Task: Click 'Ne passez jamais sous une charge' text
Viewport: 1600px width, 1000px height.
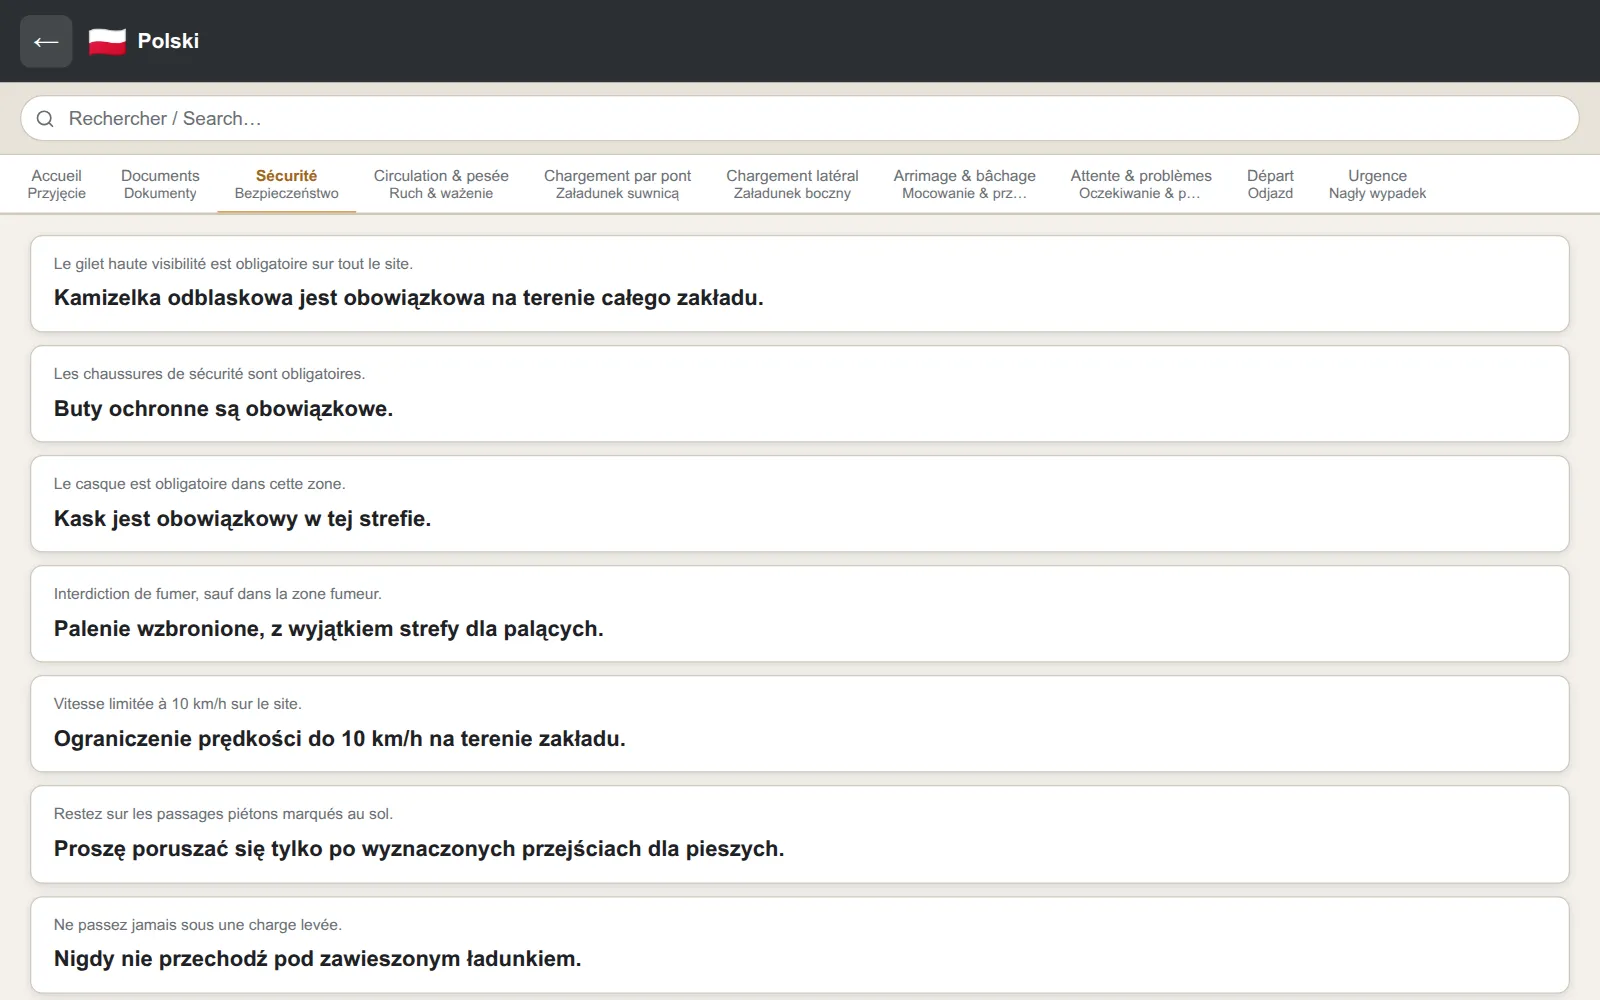Action: [198, 925]
